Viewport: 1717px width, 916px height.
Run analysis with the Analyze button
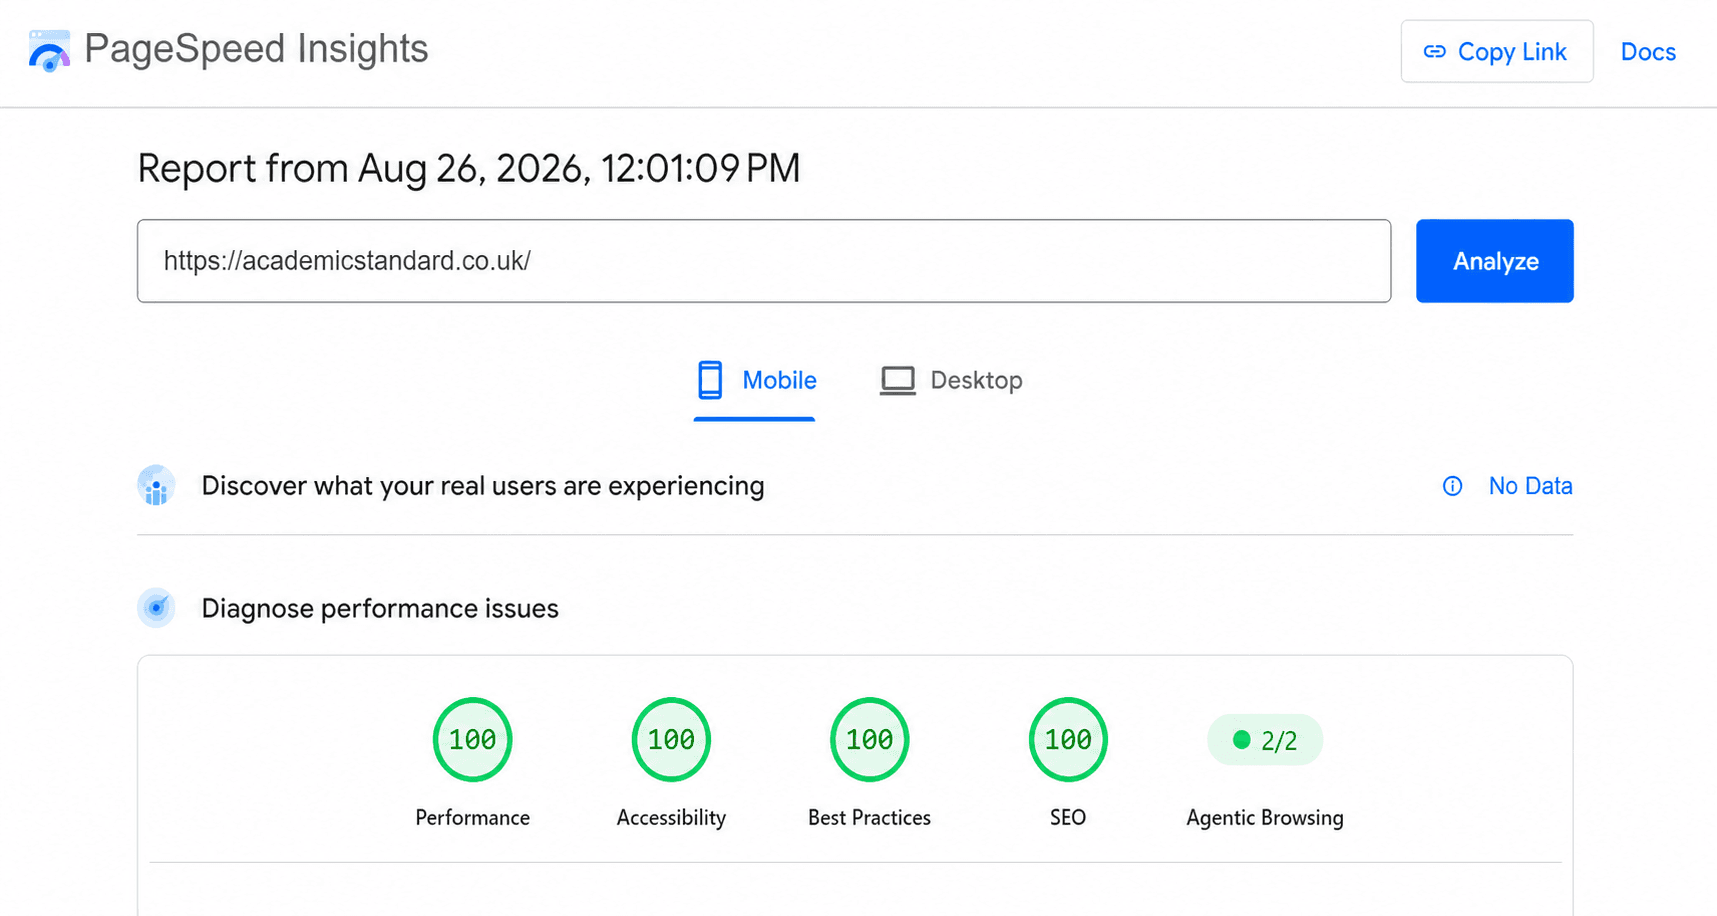(x=1494, y=261)
